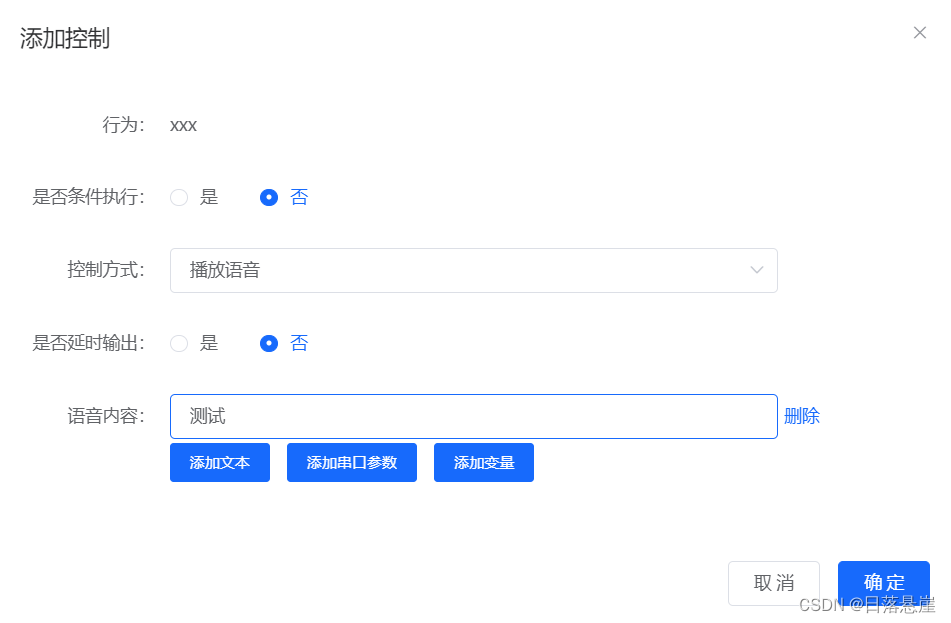
Task: Select 否 for 是否条件执行
Action: [269, 197]
